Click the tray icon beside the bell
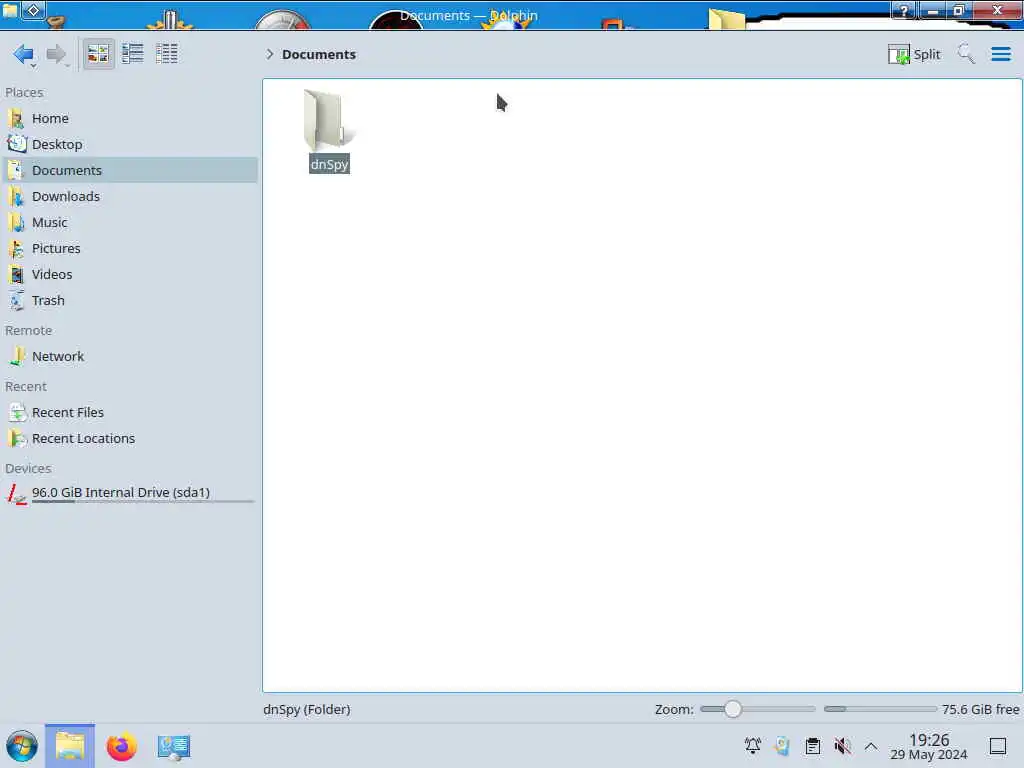This screenshot has height=768, width=1024. tap(782, 746)
